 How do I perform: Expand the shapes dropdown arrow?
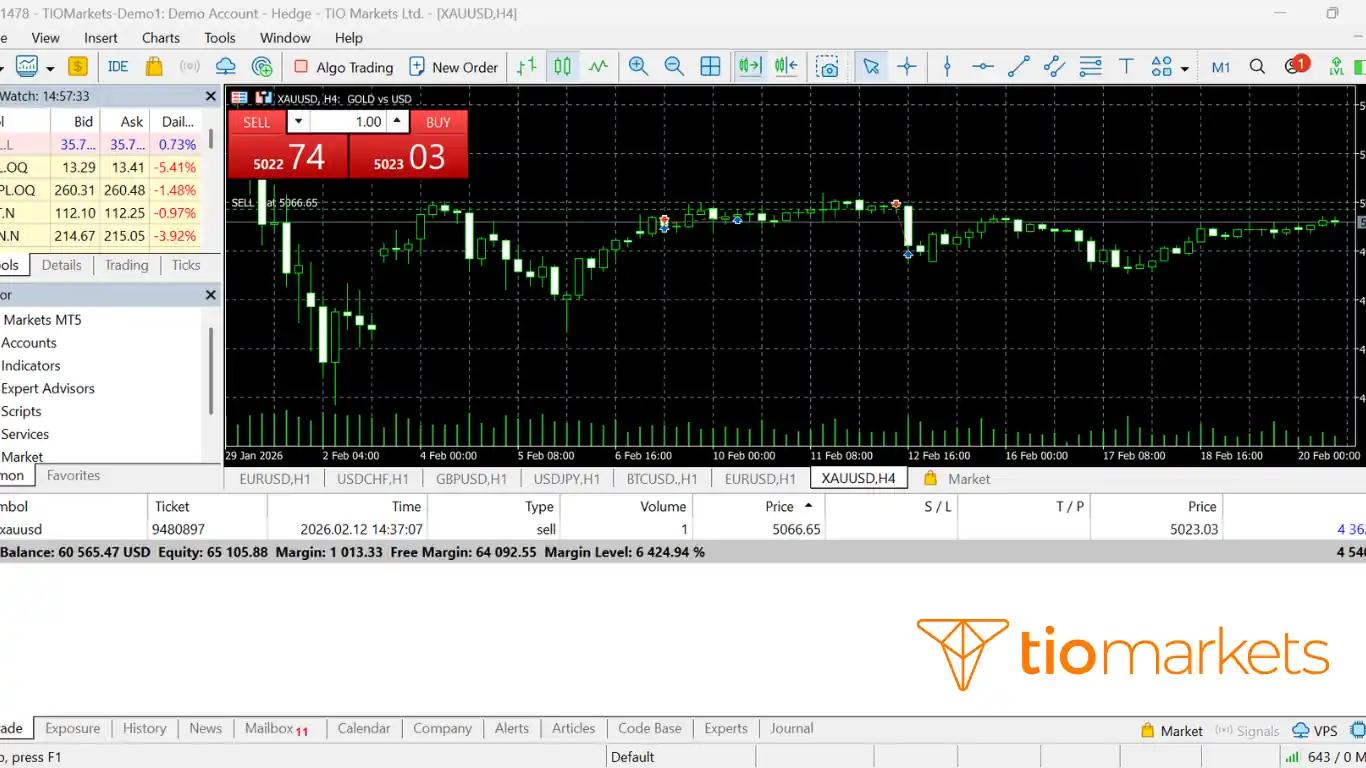coord(1185,68)
